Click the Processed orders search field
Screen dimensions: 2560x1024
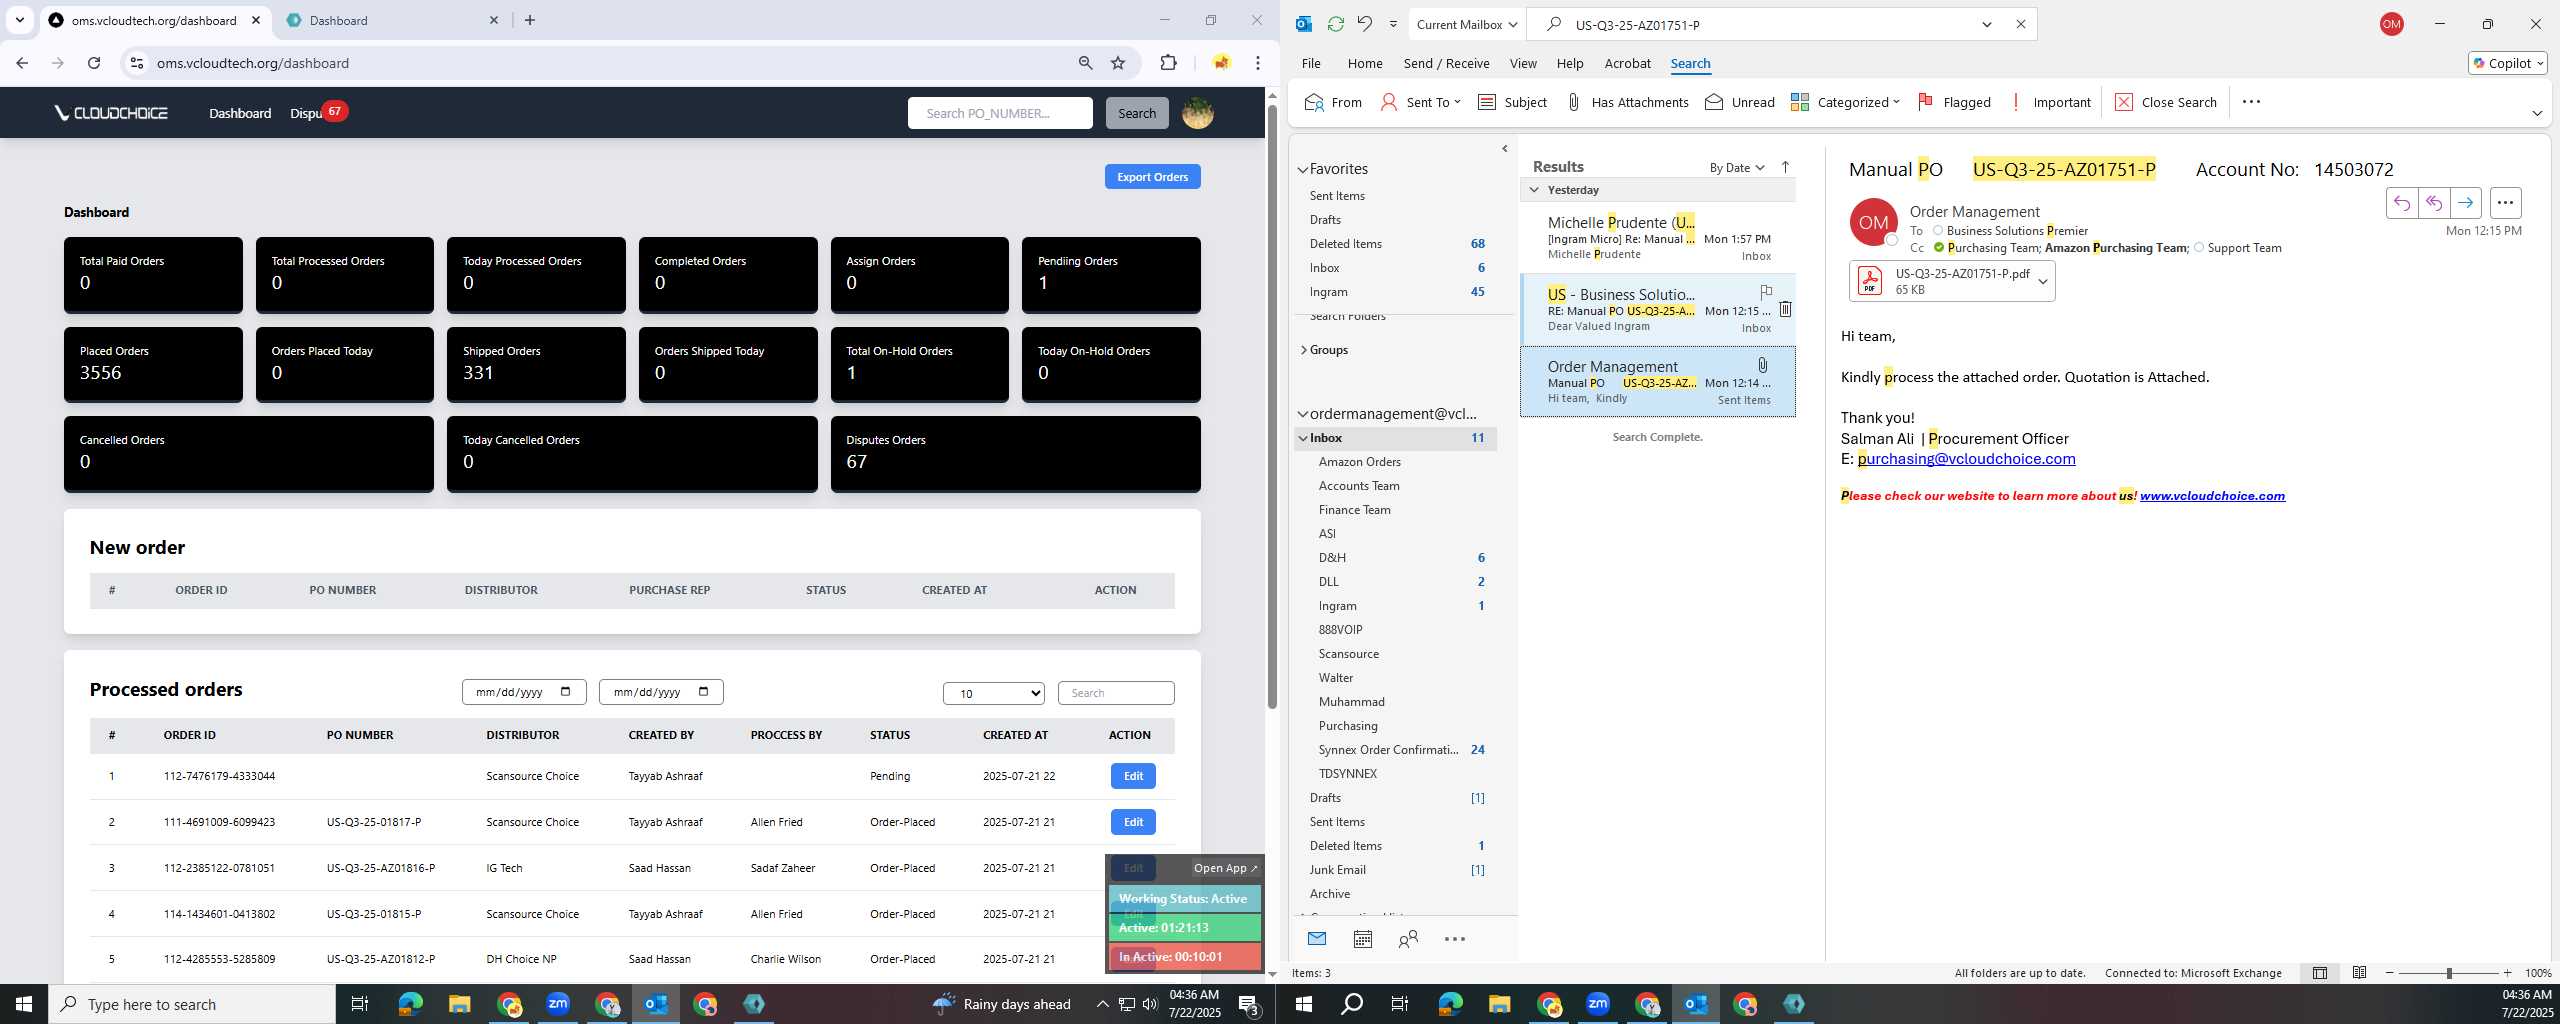(1116, 693)
